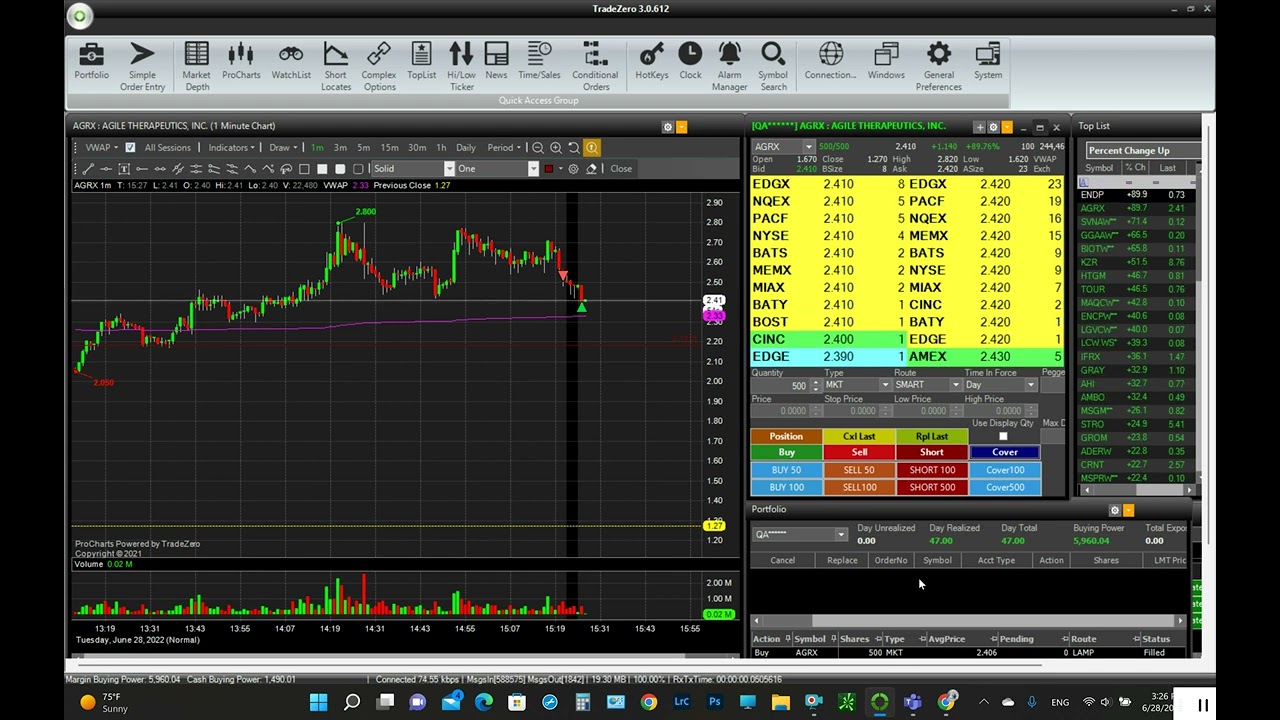The image size is (1280, 720).
Task: Click the Cover button
Action: tap(1005, 453)
